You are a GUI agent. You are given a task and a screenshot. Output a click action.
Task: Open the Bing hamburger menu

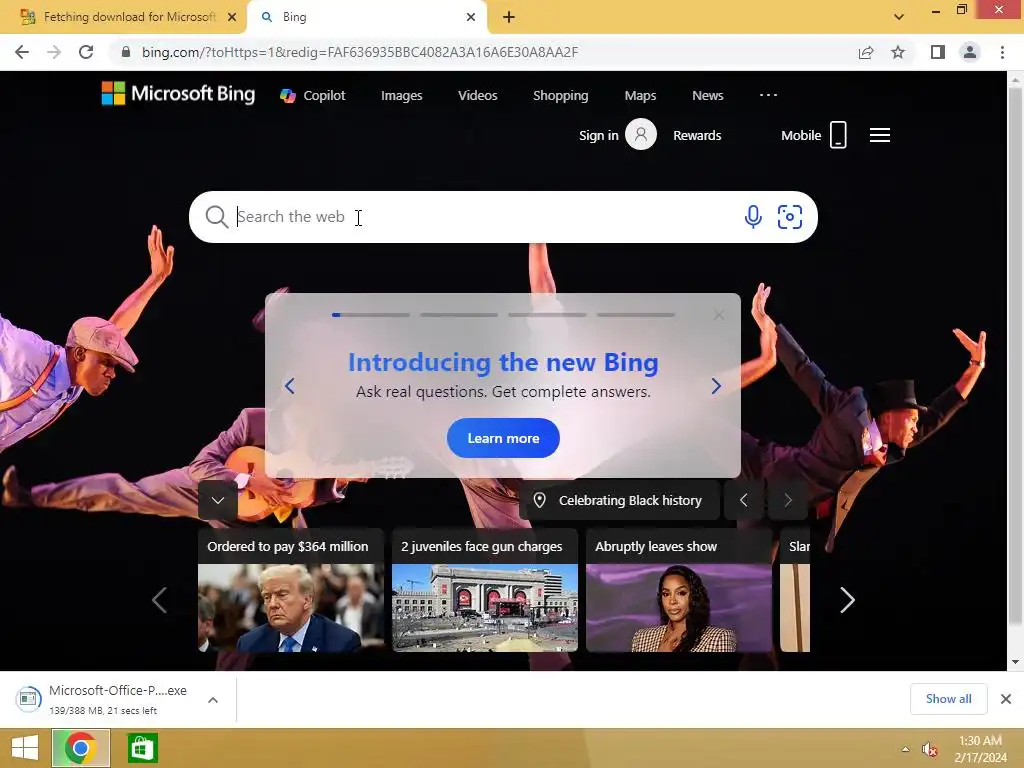(880, 135)
